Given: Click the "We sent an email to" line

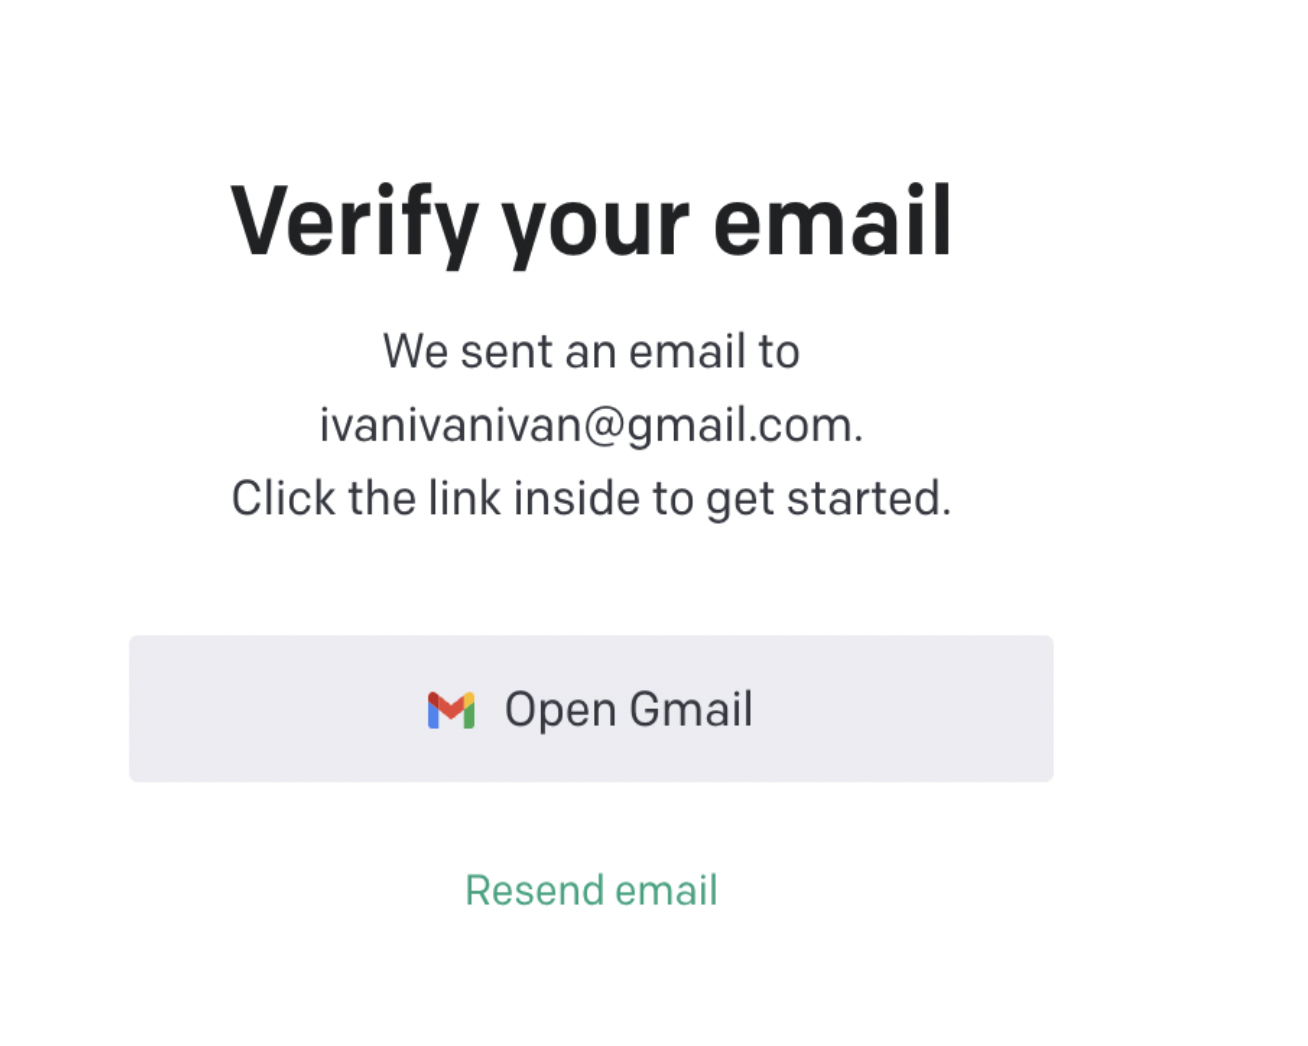Looking at the screenshot, I should [591, 352].
